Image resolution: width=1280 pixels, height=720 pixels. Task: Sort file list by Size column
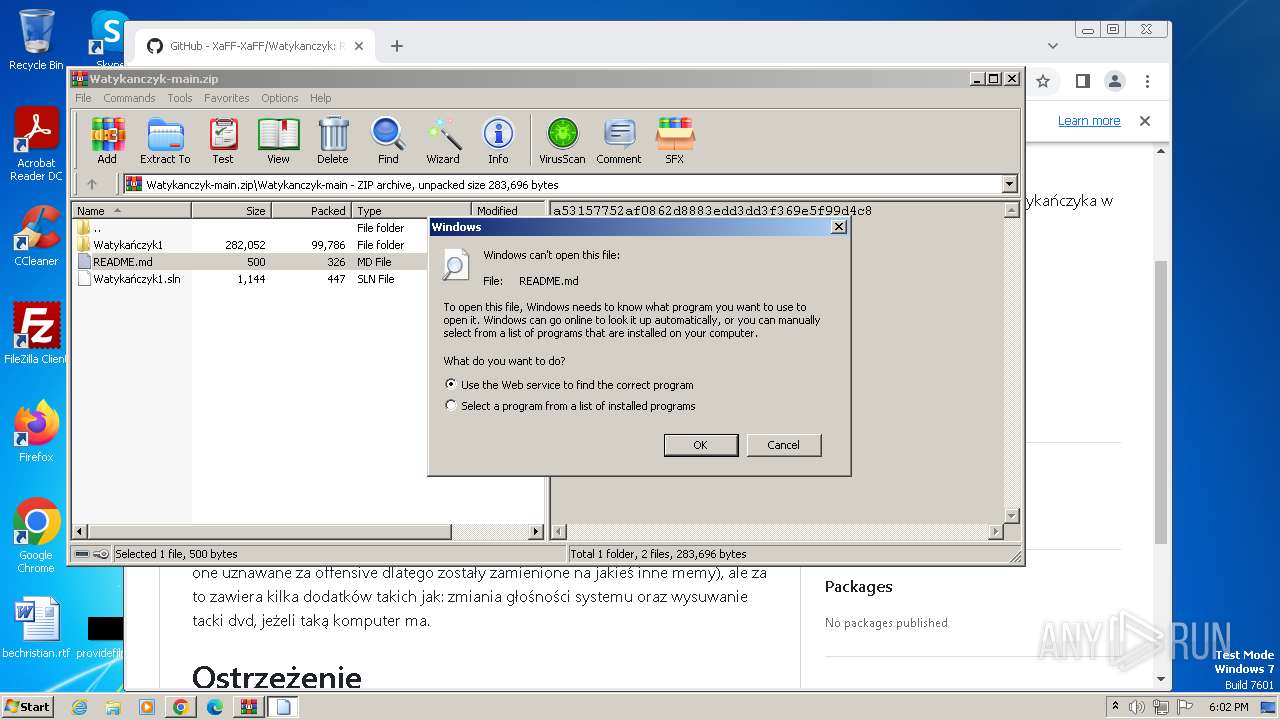point(231,210)
